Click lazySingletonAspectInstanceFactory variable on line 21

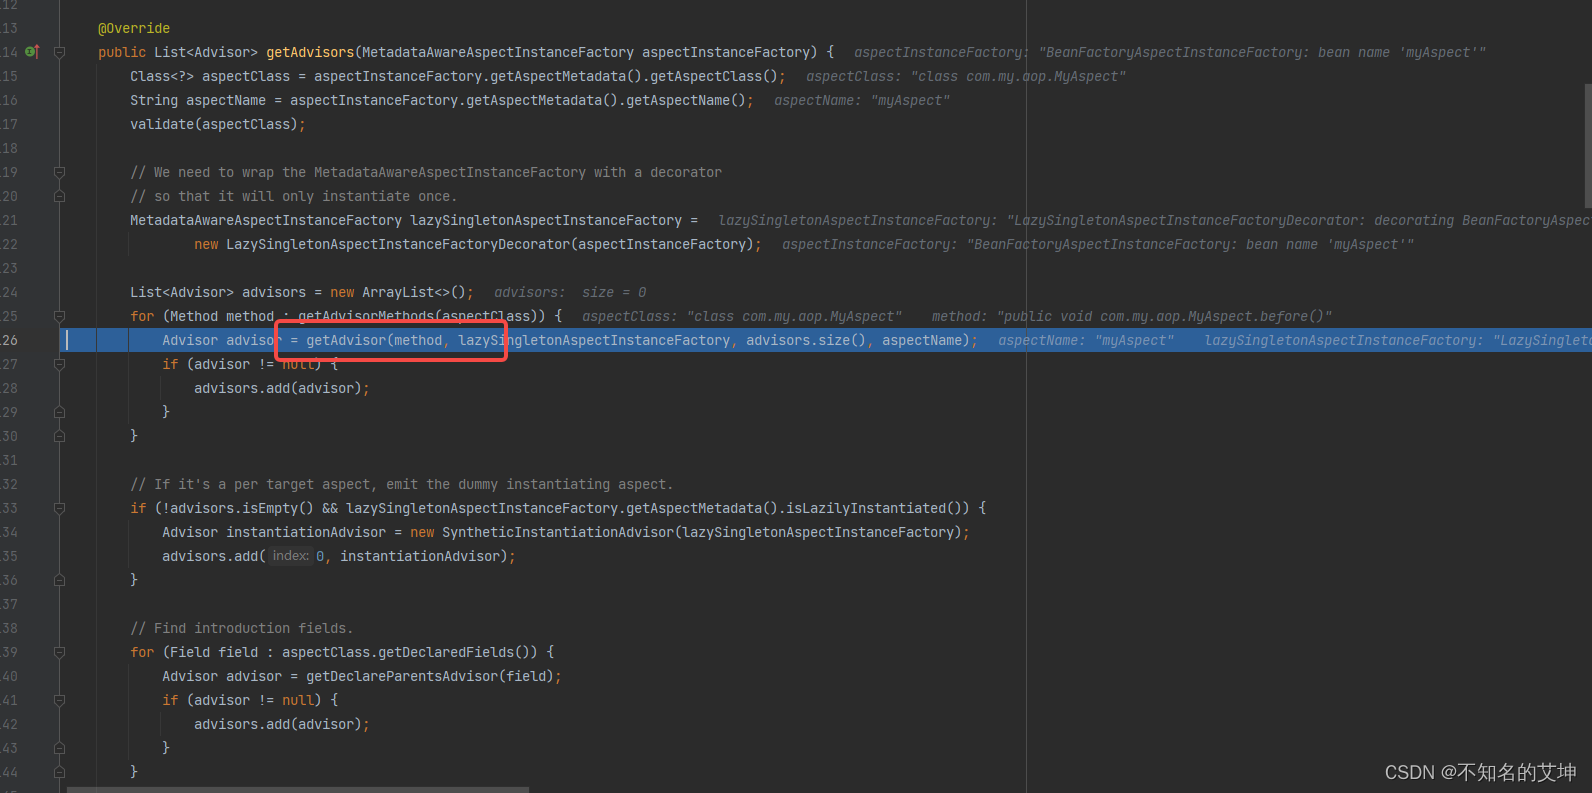point(546,220)
